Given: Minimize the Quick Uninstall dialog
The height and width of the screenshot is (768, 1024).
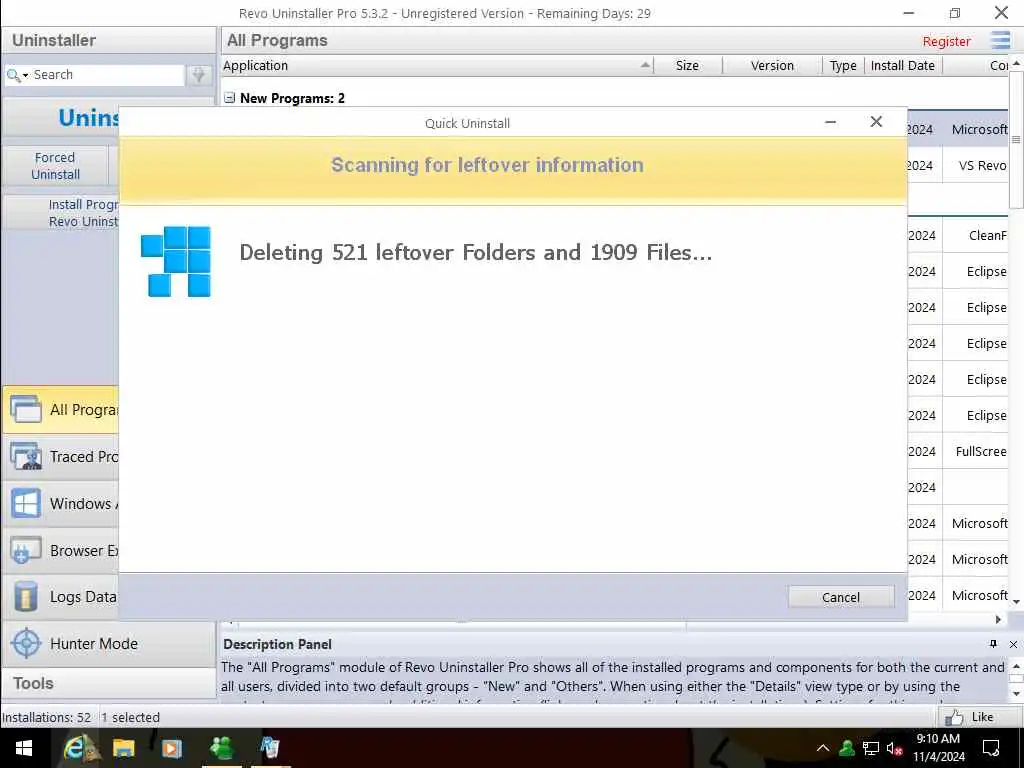Looking at the screenshot, I should coord(830,122).
